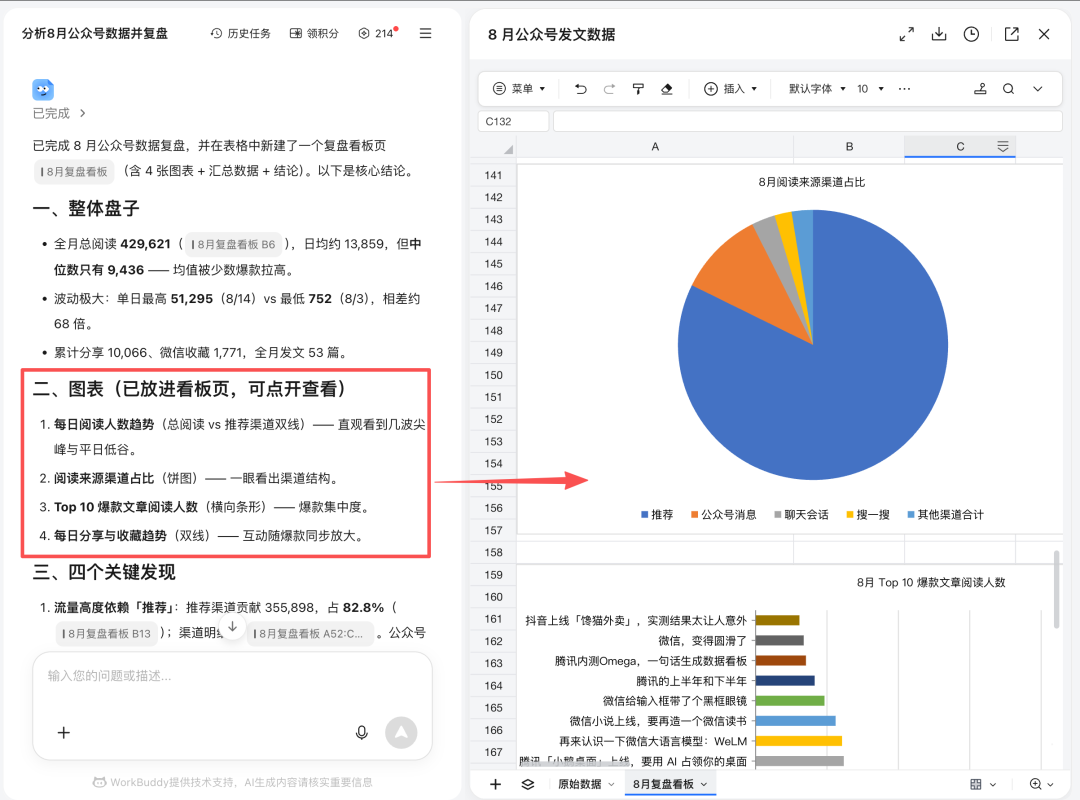This screenshot has width=1080, height=800.
Task: Click the 领积分 points button
Action: (x=314, y=33)
